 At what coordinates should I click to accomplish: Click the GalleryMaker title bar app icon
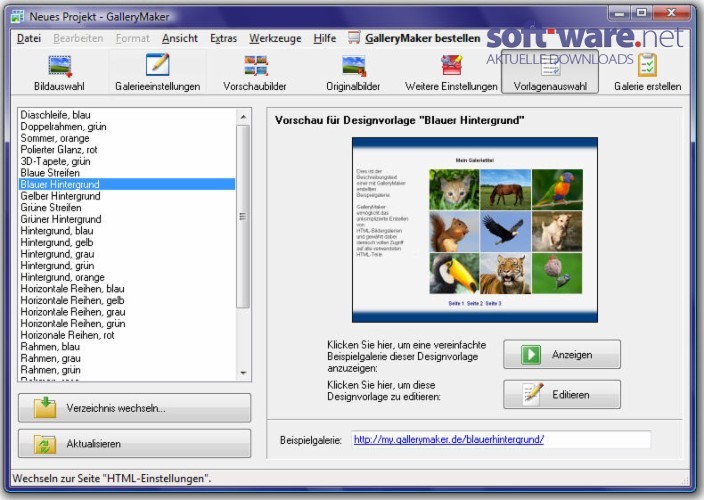click(17, 17)
